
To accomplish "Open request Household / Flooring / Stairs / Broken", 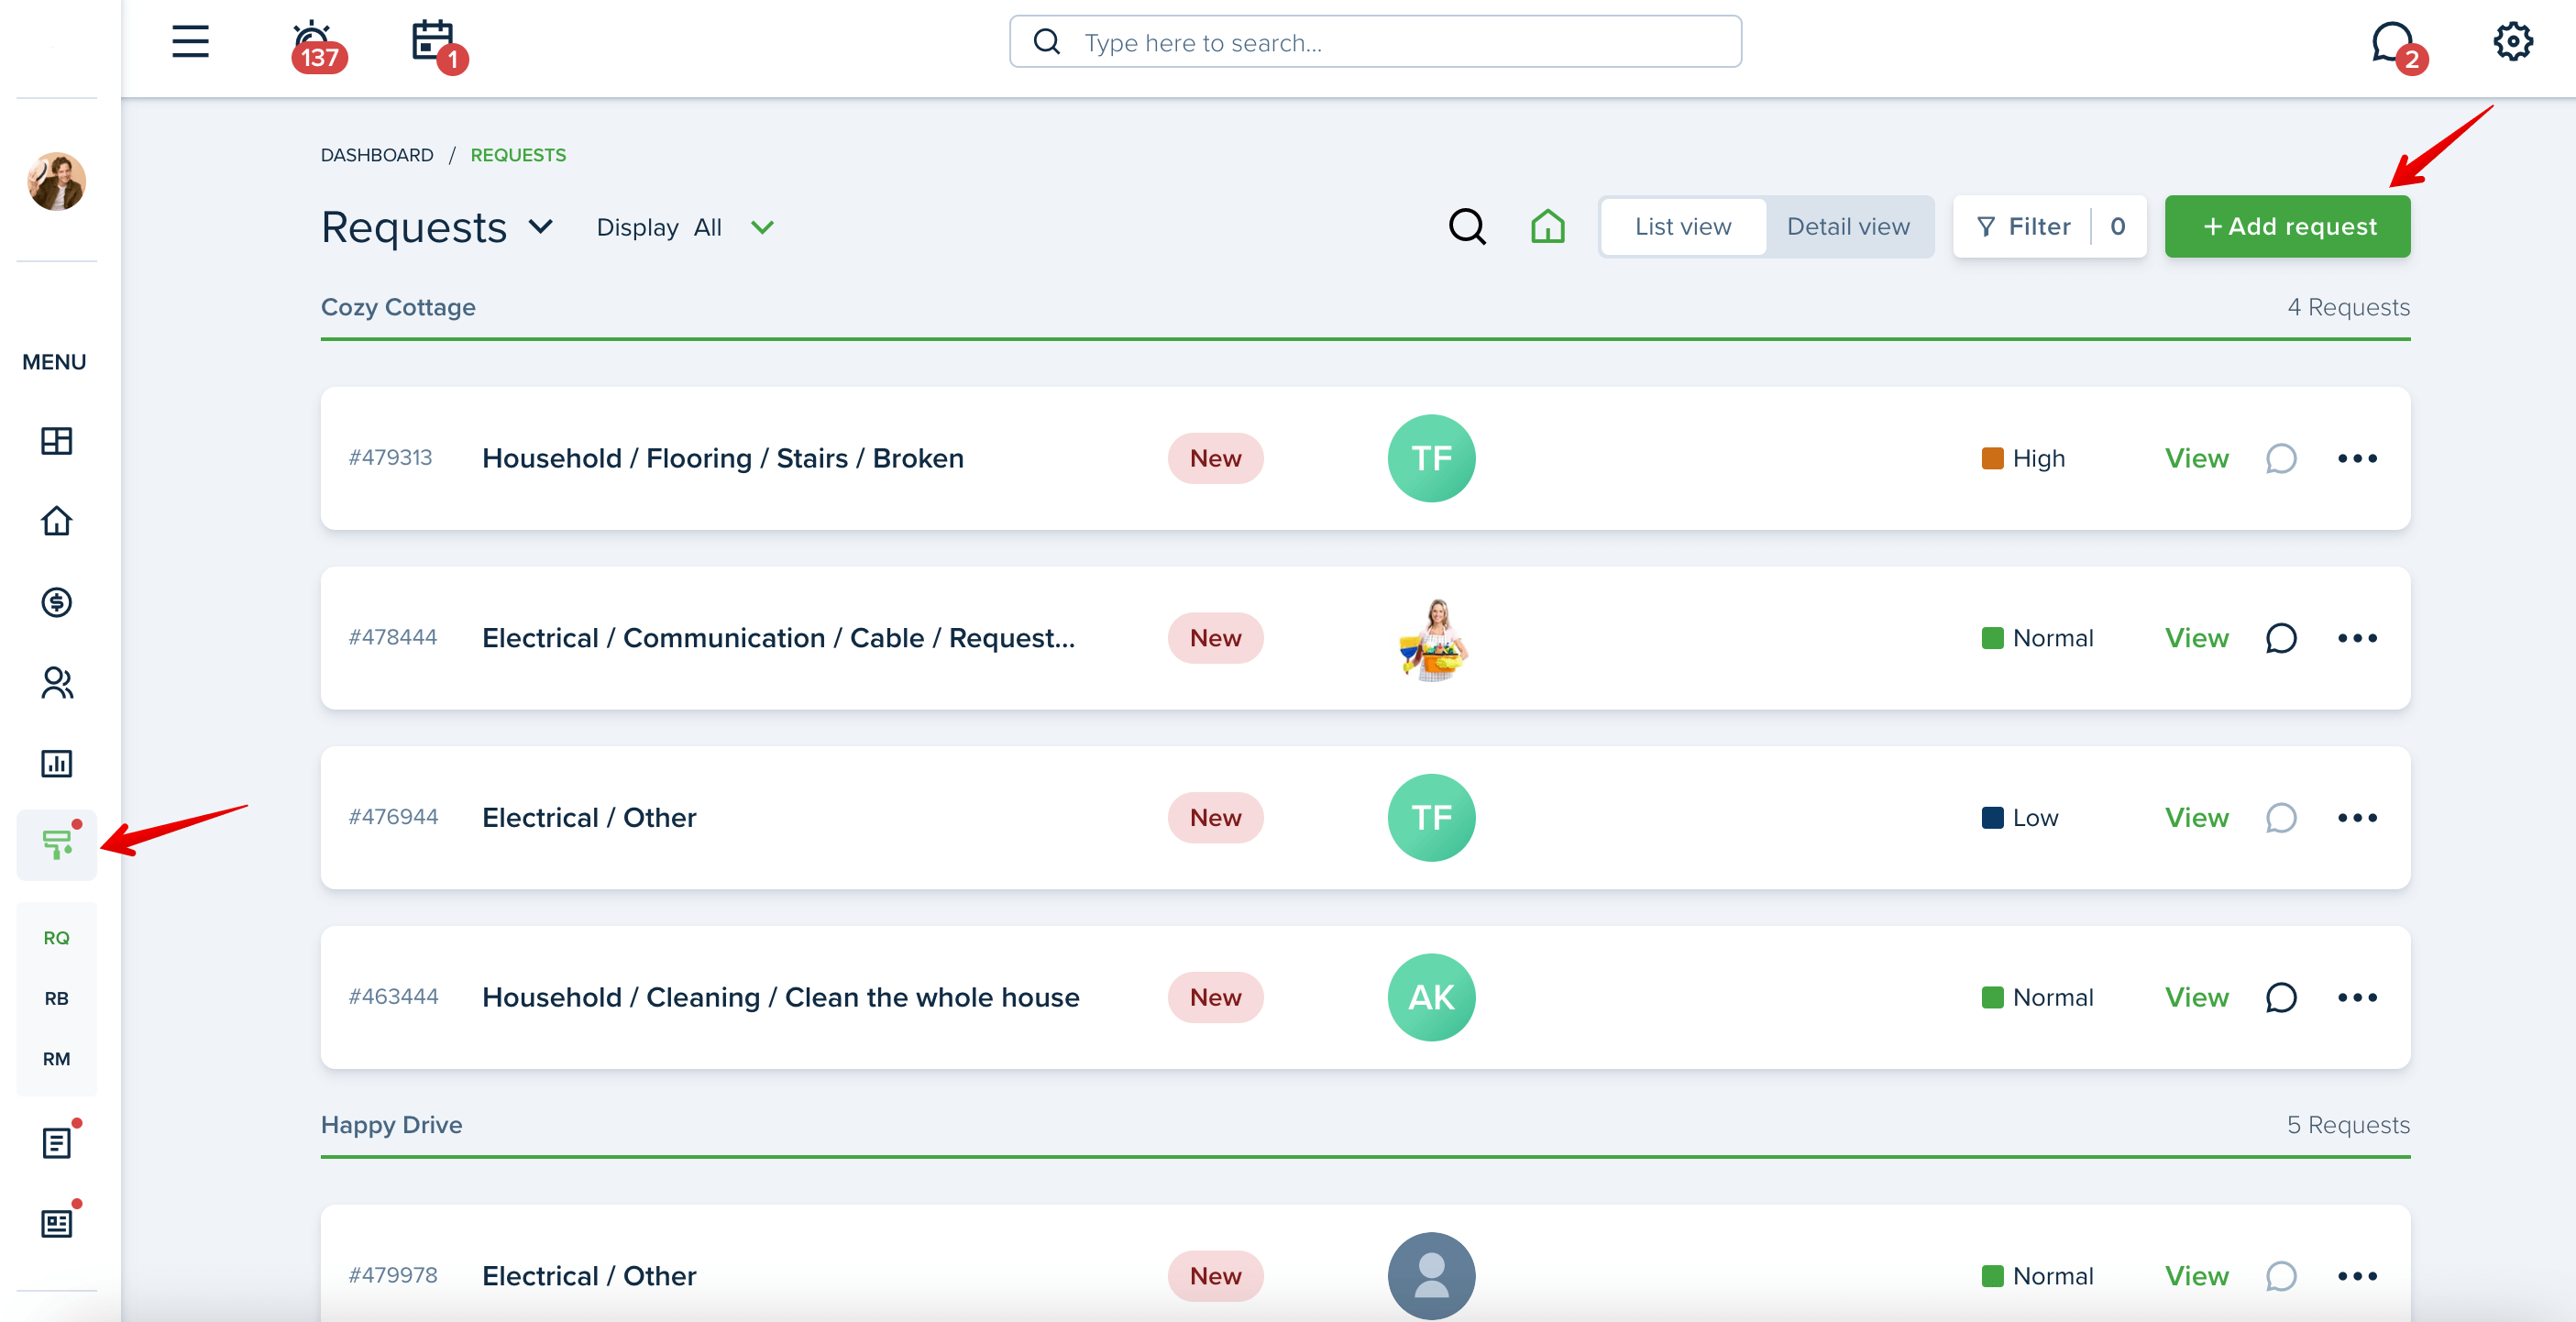I will point(722,458).
